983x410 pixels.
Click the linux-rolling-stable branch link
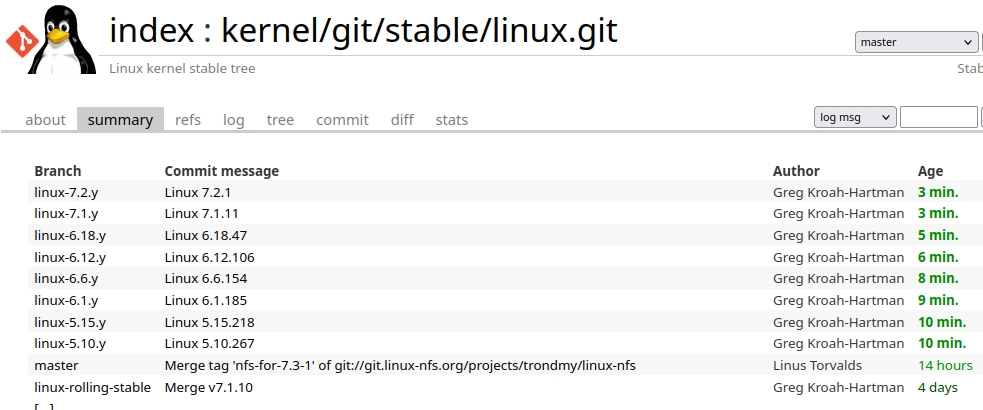coord(92,387)
